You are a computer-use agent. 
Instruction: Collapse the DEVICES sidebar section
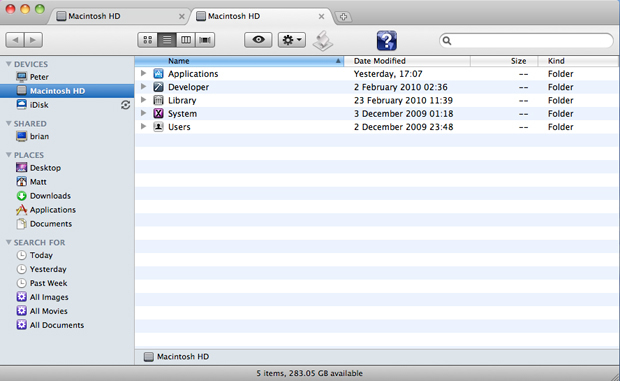[x=8, y=64]
